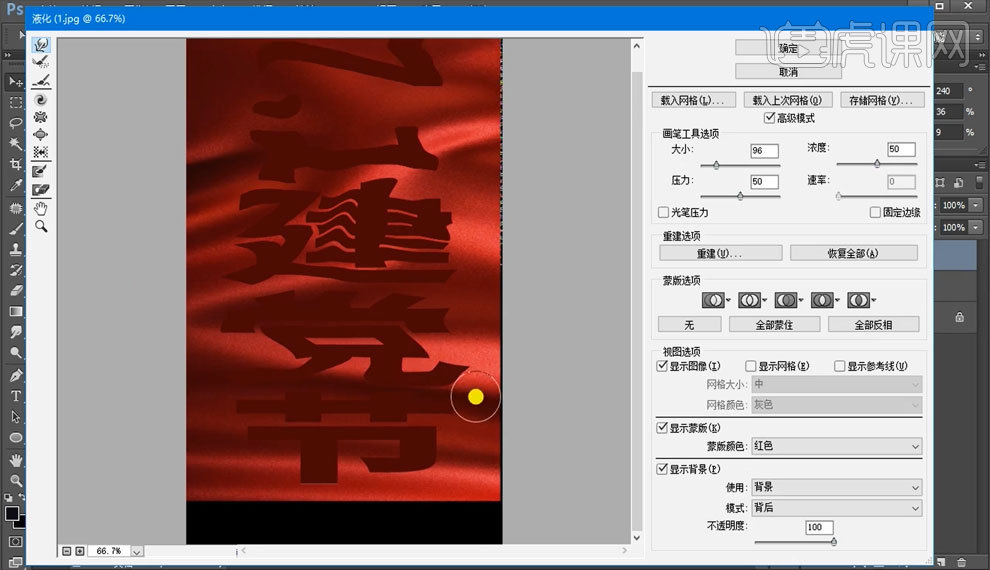
Task: Click the 全部反相 button
Action: pyautogui.click(x=873, y=324)
